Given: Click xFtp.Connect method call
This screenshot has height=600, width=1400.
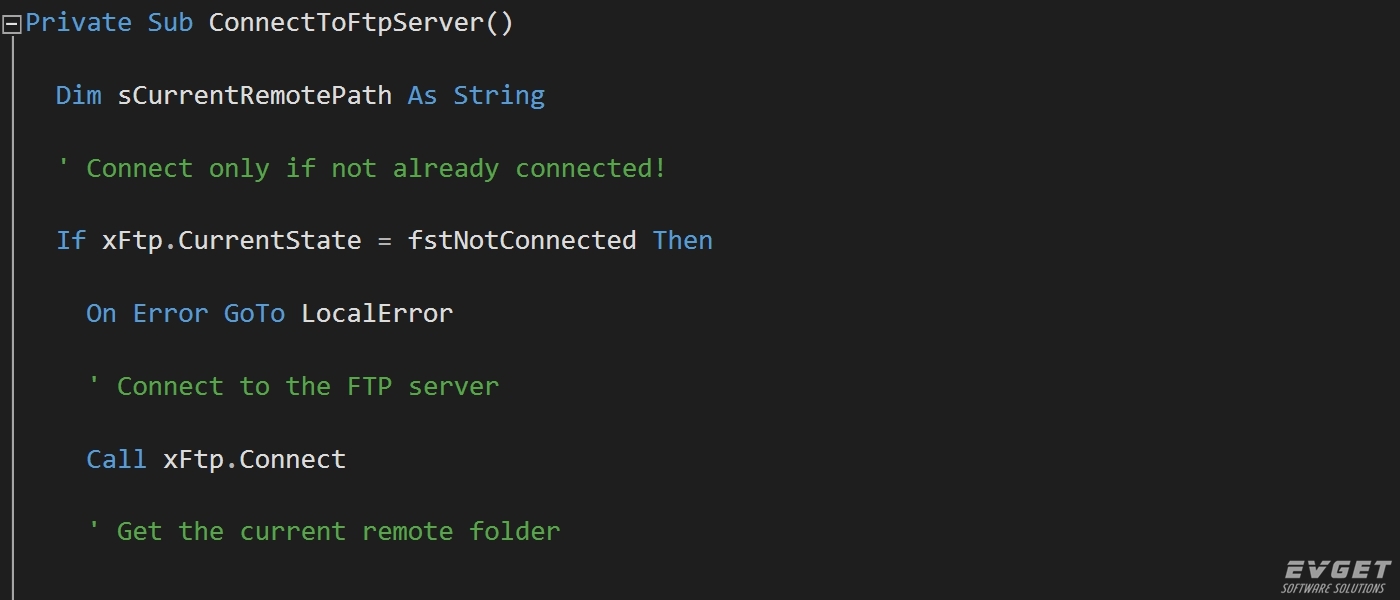Looking at the screenshot, I should [x=254, y=459].
